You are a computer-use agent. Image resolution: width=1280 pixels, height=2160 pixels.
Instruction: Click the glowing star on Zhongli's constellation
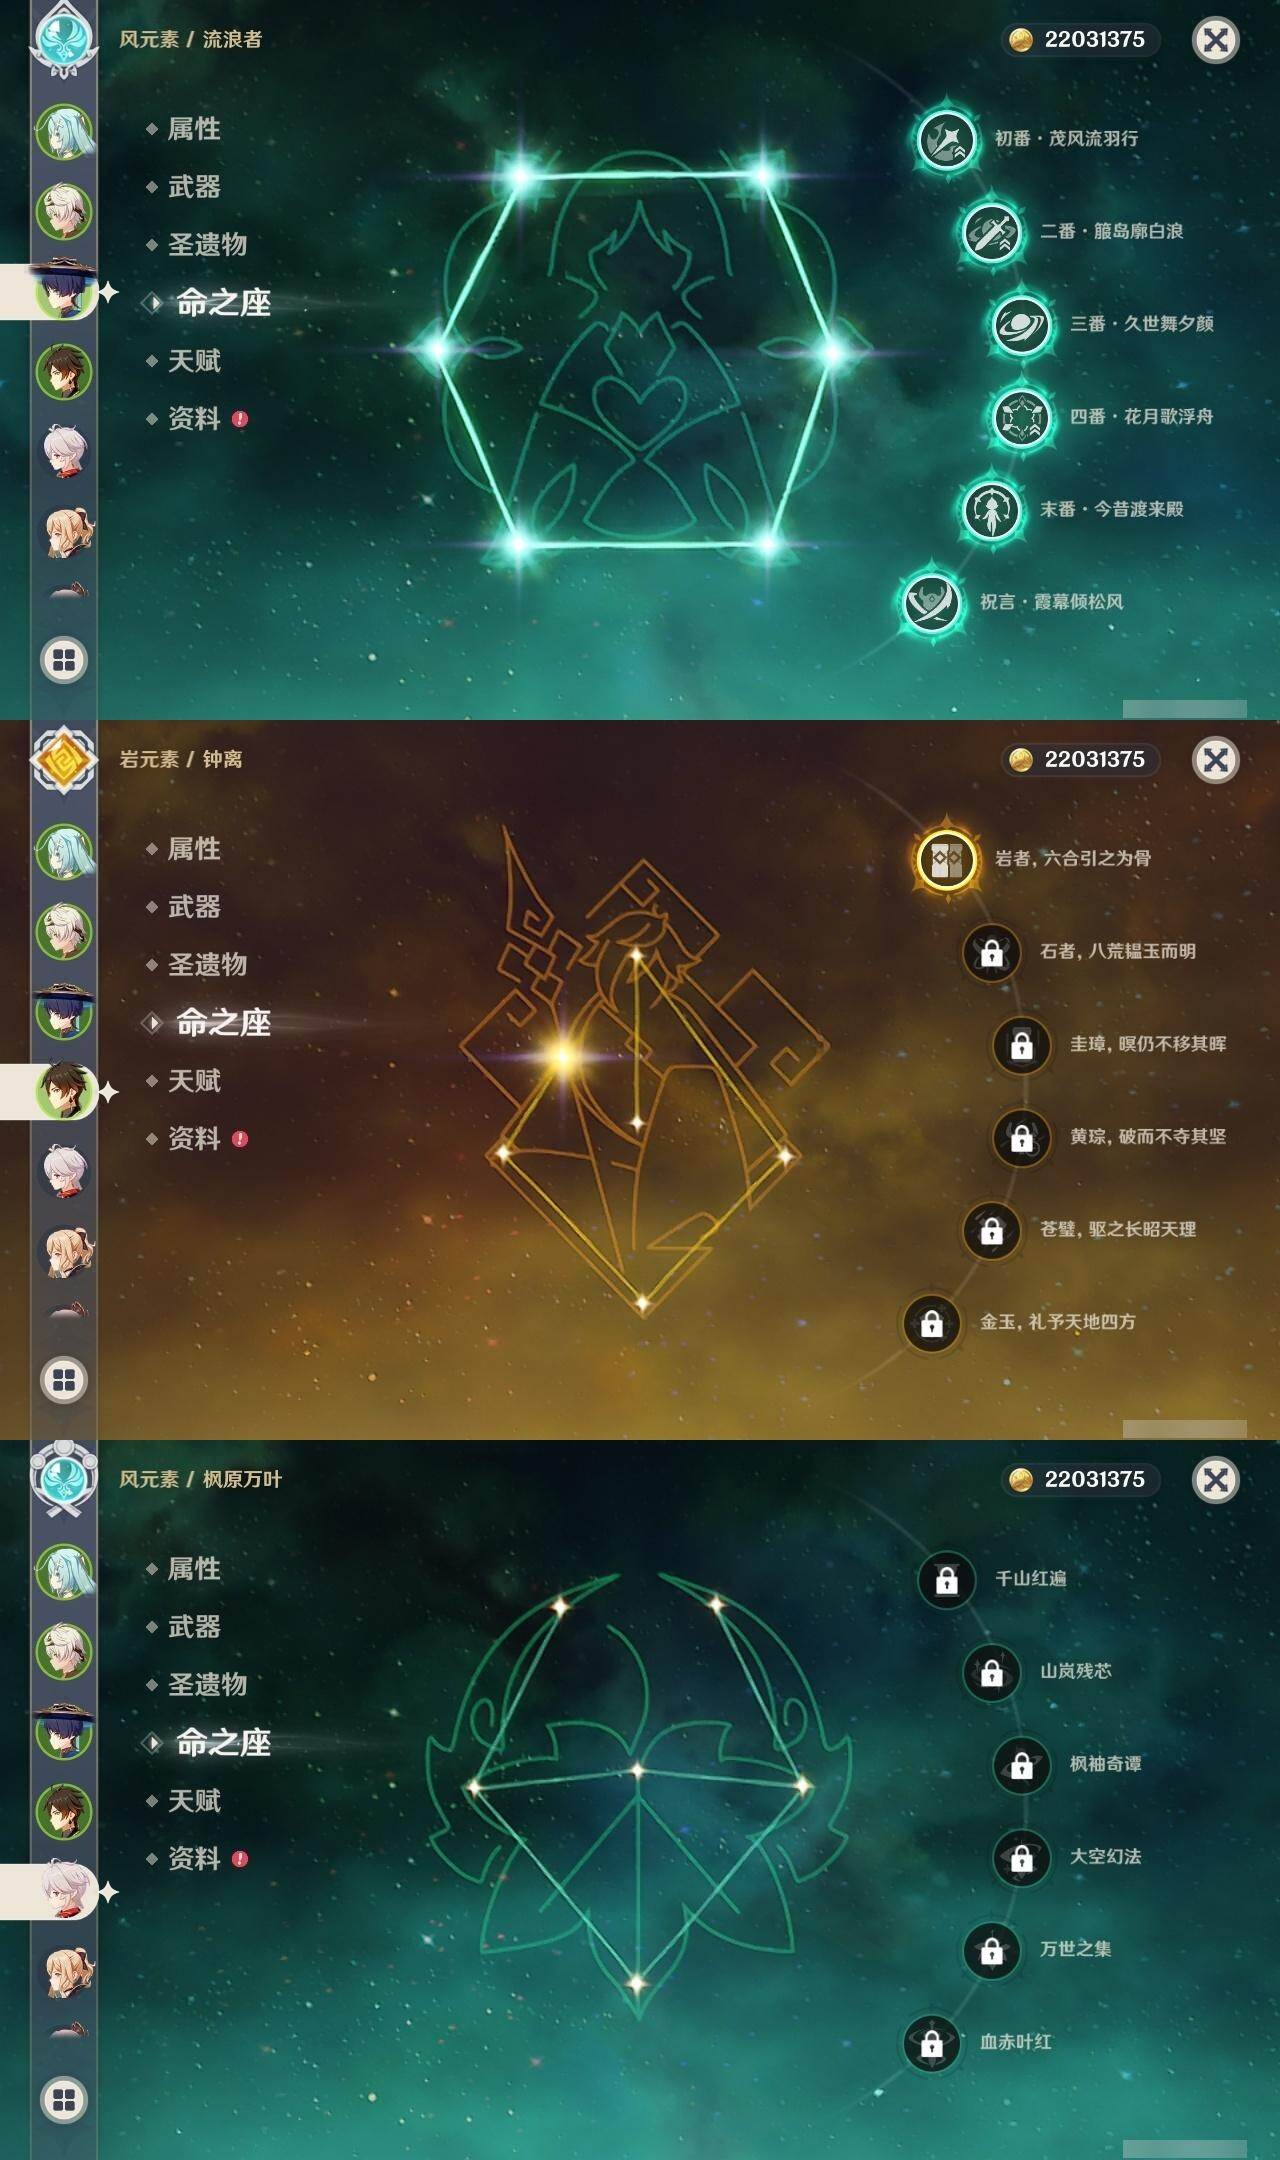[x=563, y=1056]
